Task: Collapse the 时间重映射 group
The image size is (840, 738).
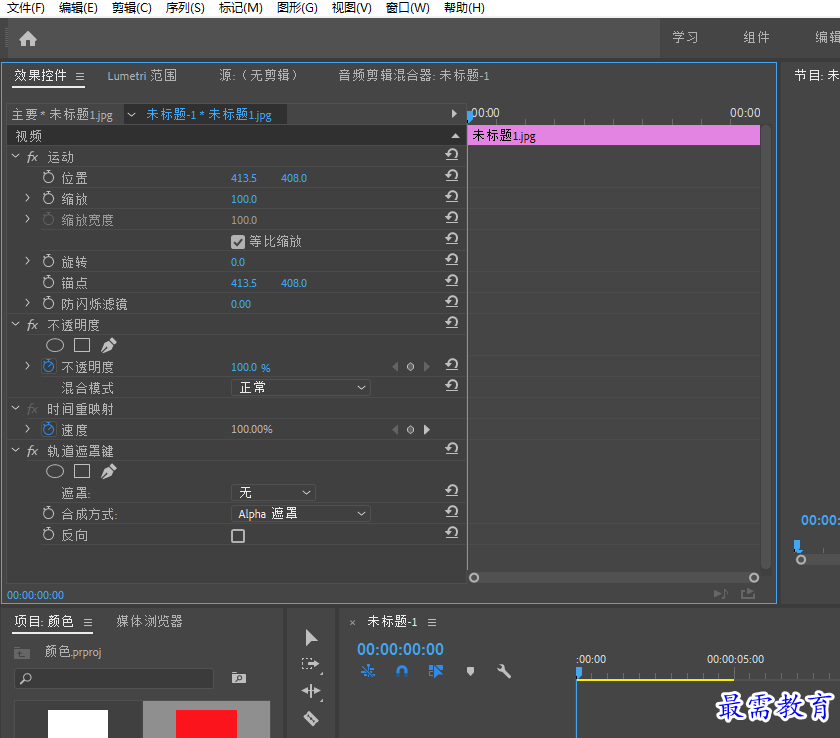Action: [16, 408]
